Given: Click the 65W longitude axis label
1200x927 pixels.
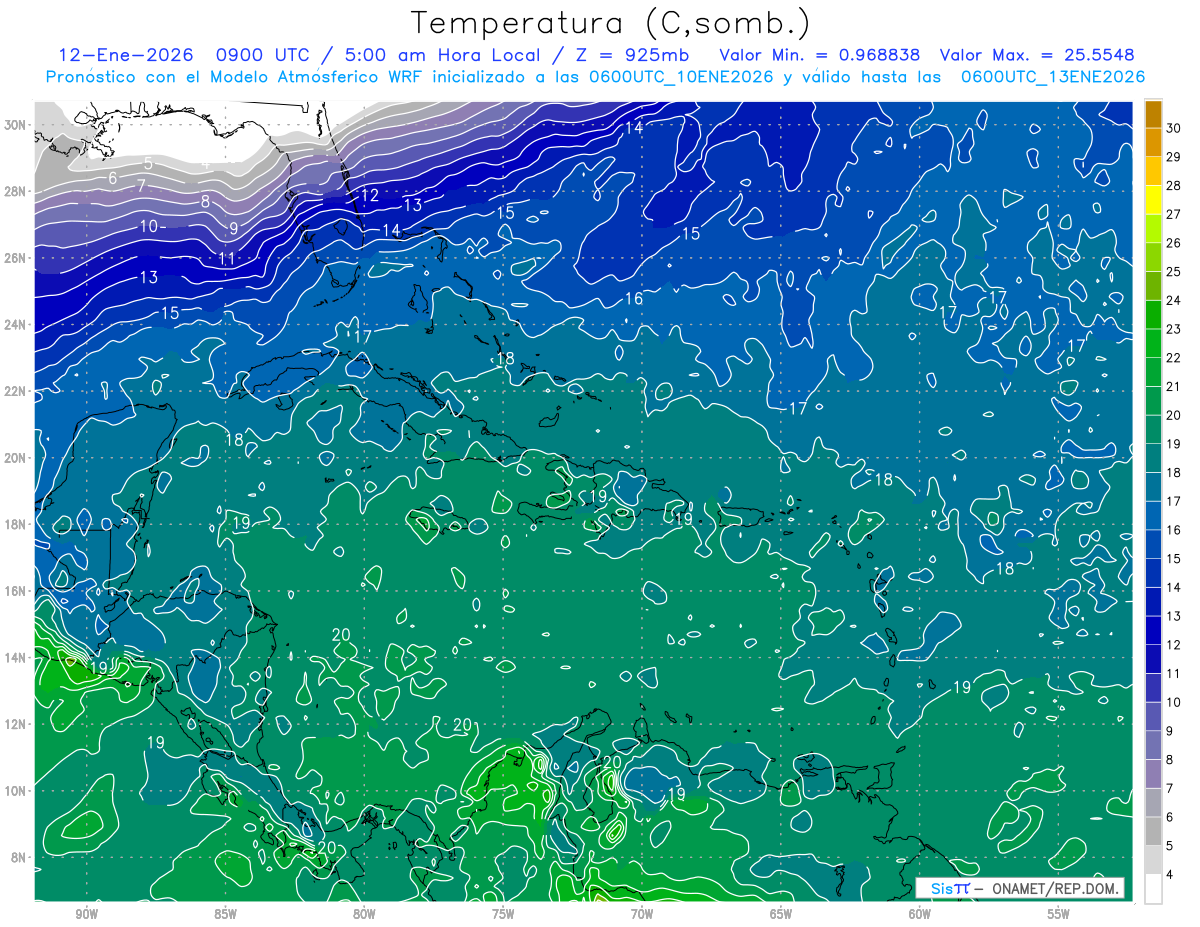Looking at the screenshot, I should pos(781,914).
